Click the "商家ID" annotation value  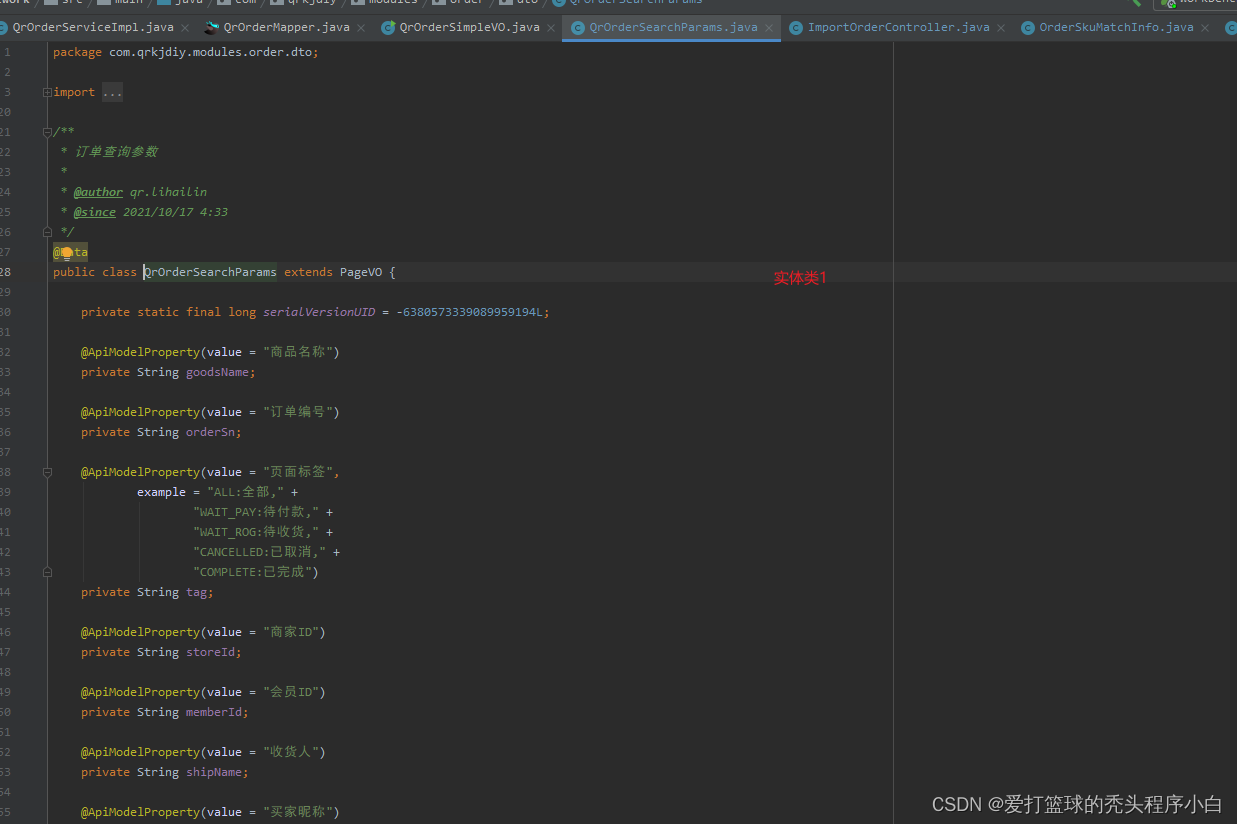(291, 632)
